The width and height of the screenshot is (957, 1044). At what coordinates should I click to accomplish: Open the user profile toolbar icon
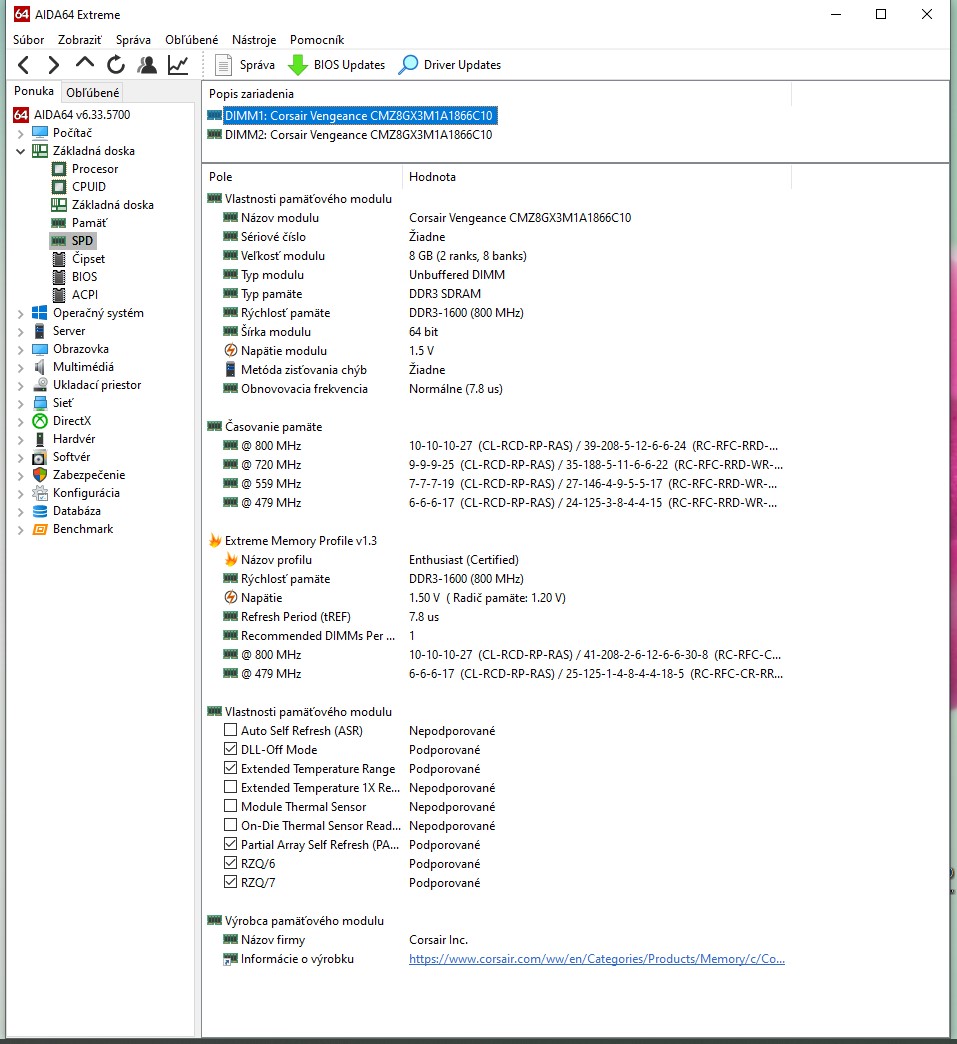[147, 65]
